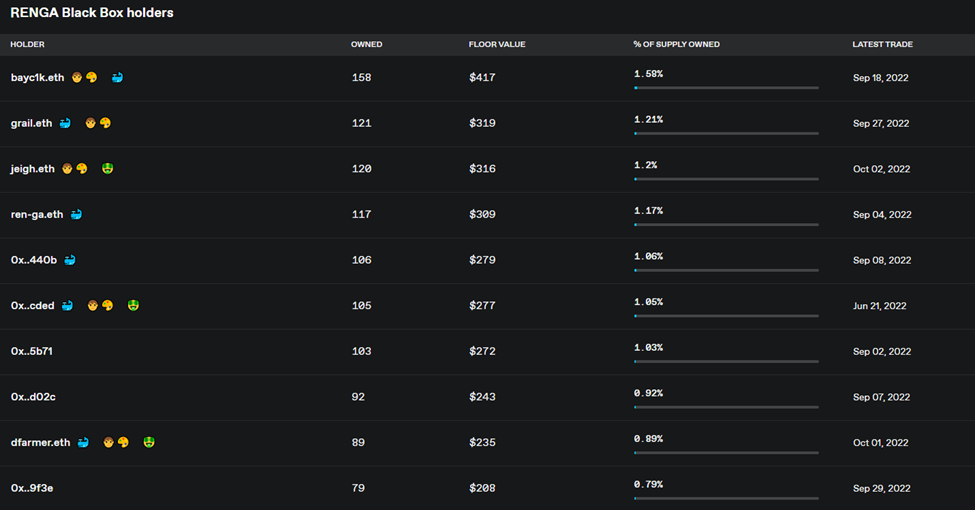Image resolution: width=975 pixels, height=510 pixels.
Task: Click the artist palette badge next to 0x..cded
Action: pyautogui.click(x=108, y=305)
